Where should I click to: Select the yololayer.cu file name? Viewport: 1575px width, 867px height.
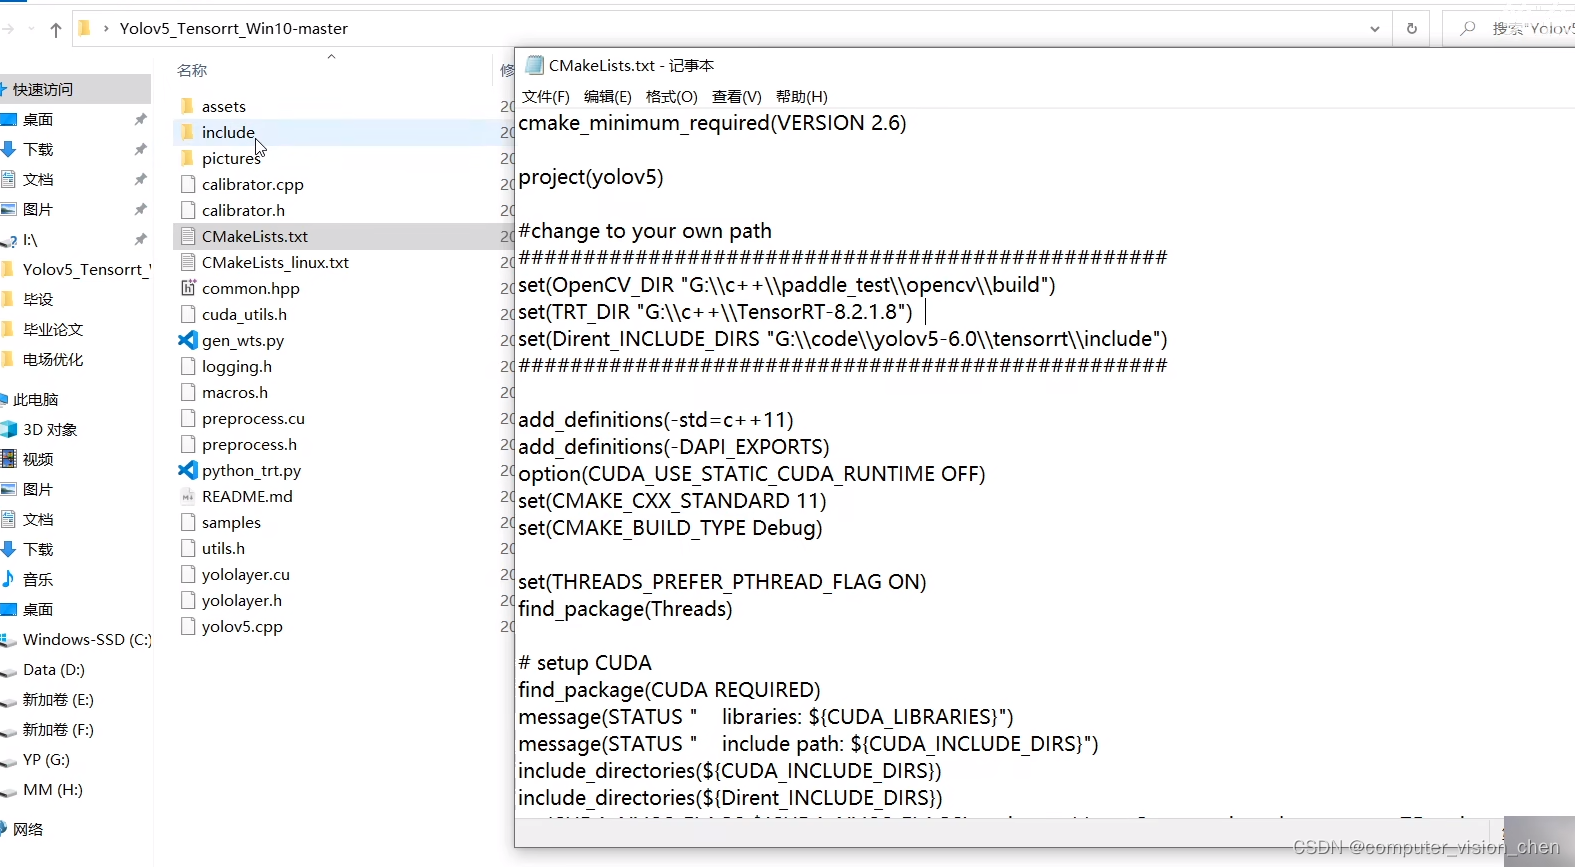[246, 574]
